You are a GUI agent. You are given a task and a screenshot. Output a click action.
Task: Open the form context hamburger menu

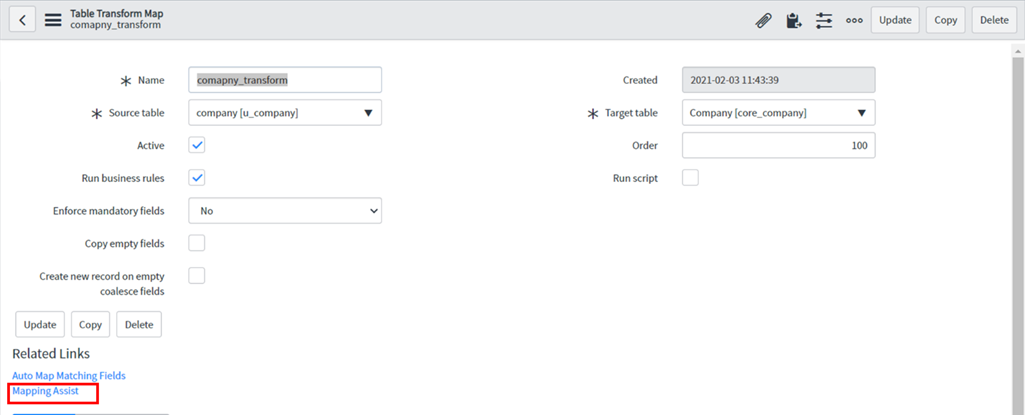click(x=53, y=20)
